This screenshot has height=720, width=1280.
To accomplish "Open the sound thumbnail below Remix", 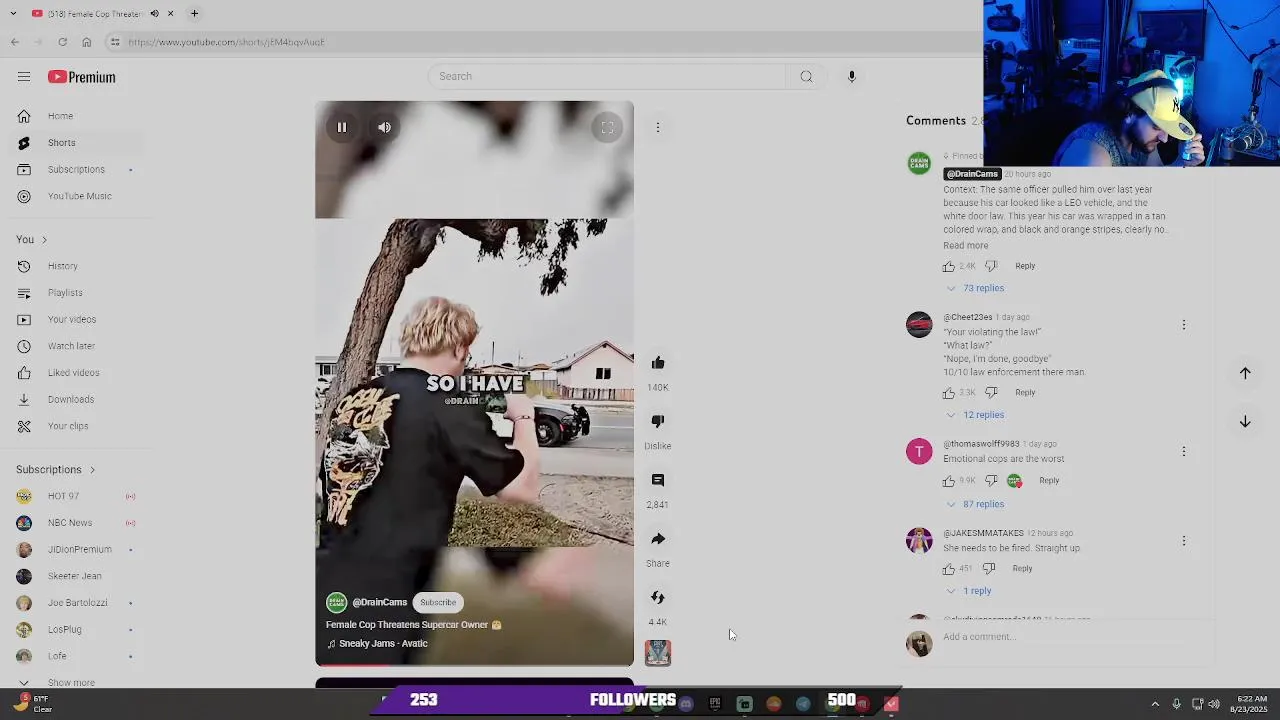I will click(x=658, y=653).
